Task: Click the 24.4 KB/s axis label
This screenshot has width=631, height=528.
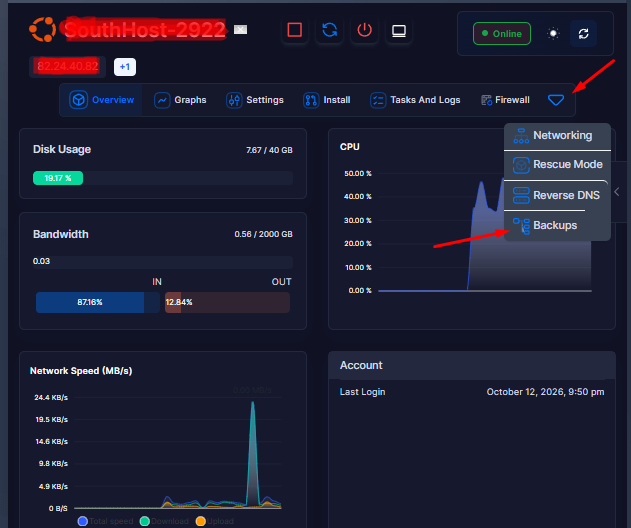Action: pos(51,398)
